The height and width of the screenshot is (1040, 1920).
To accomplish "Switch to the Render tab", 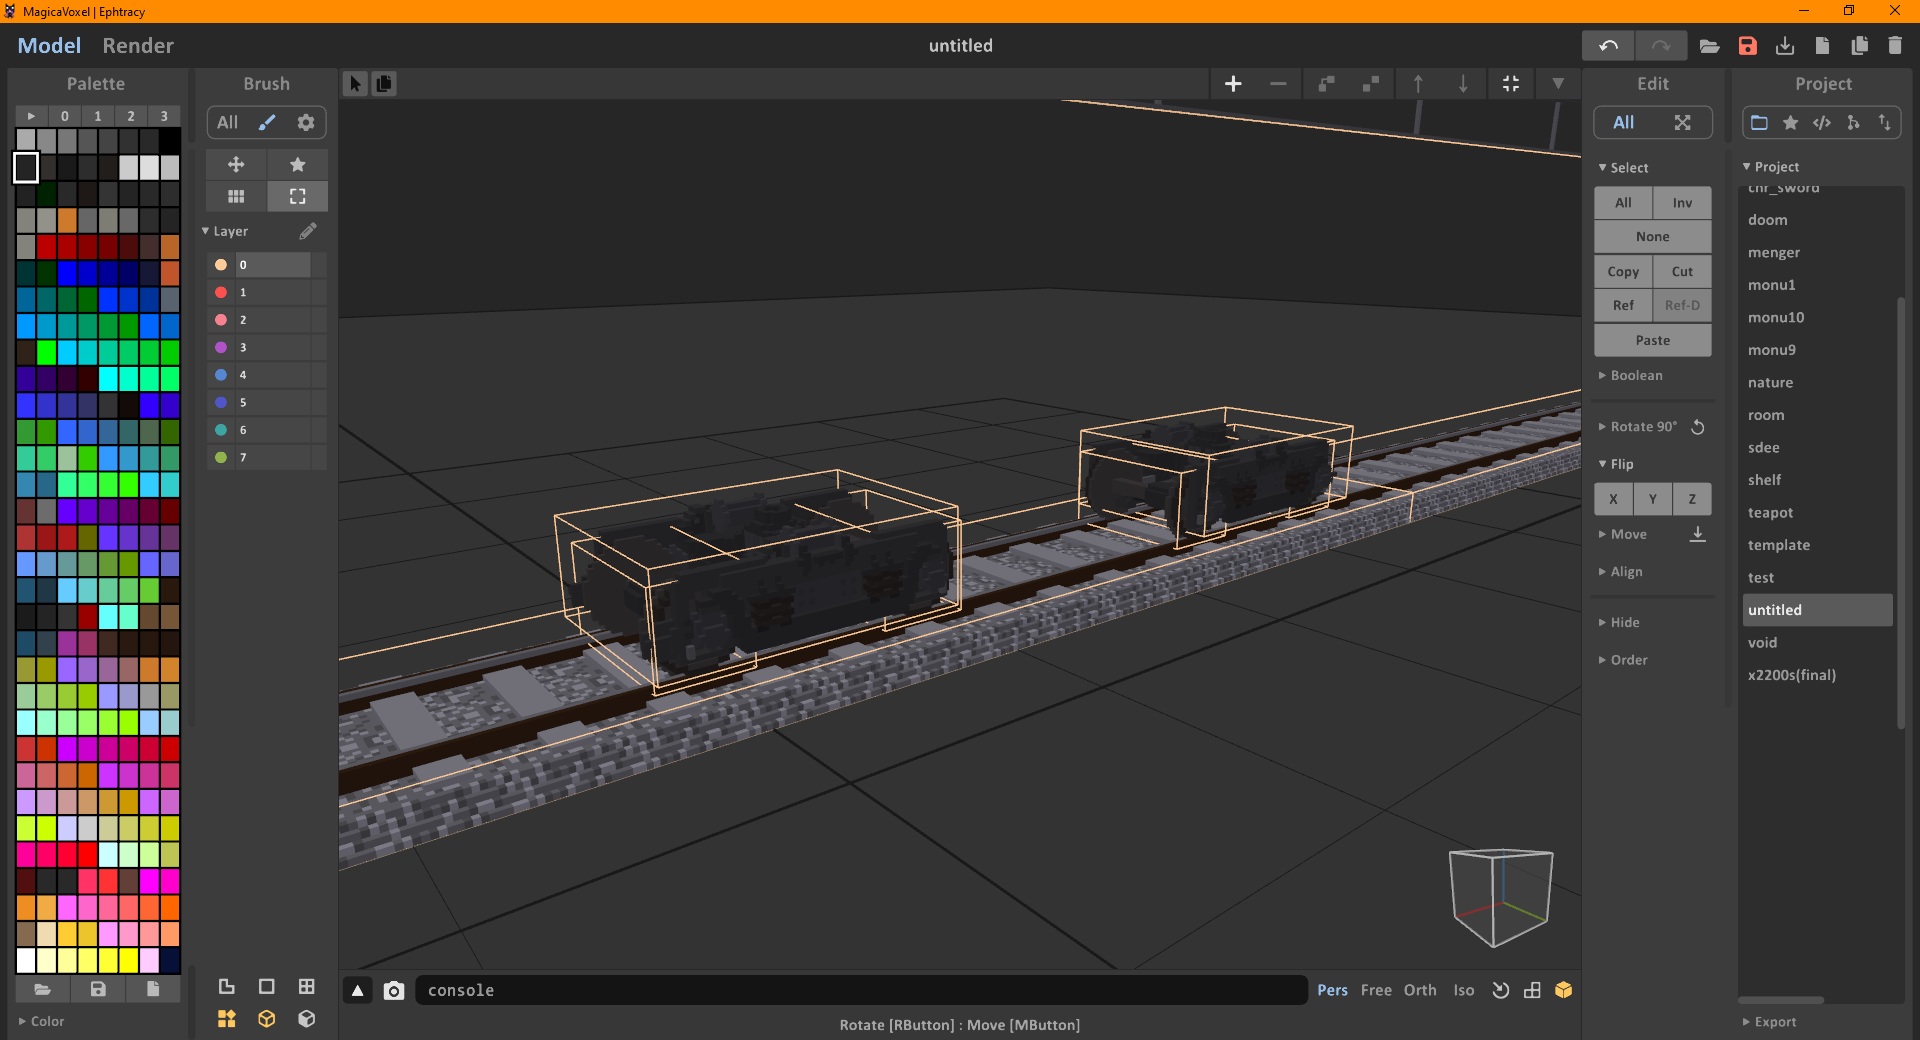I will point(138,46).
